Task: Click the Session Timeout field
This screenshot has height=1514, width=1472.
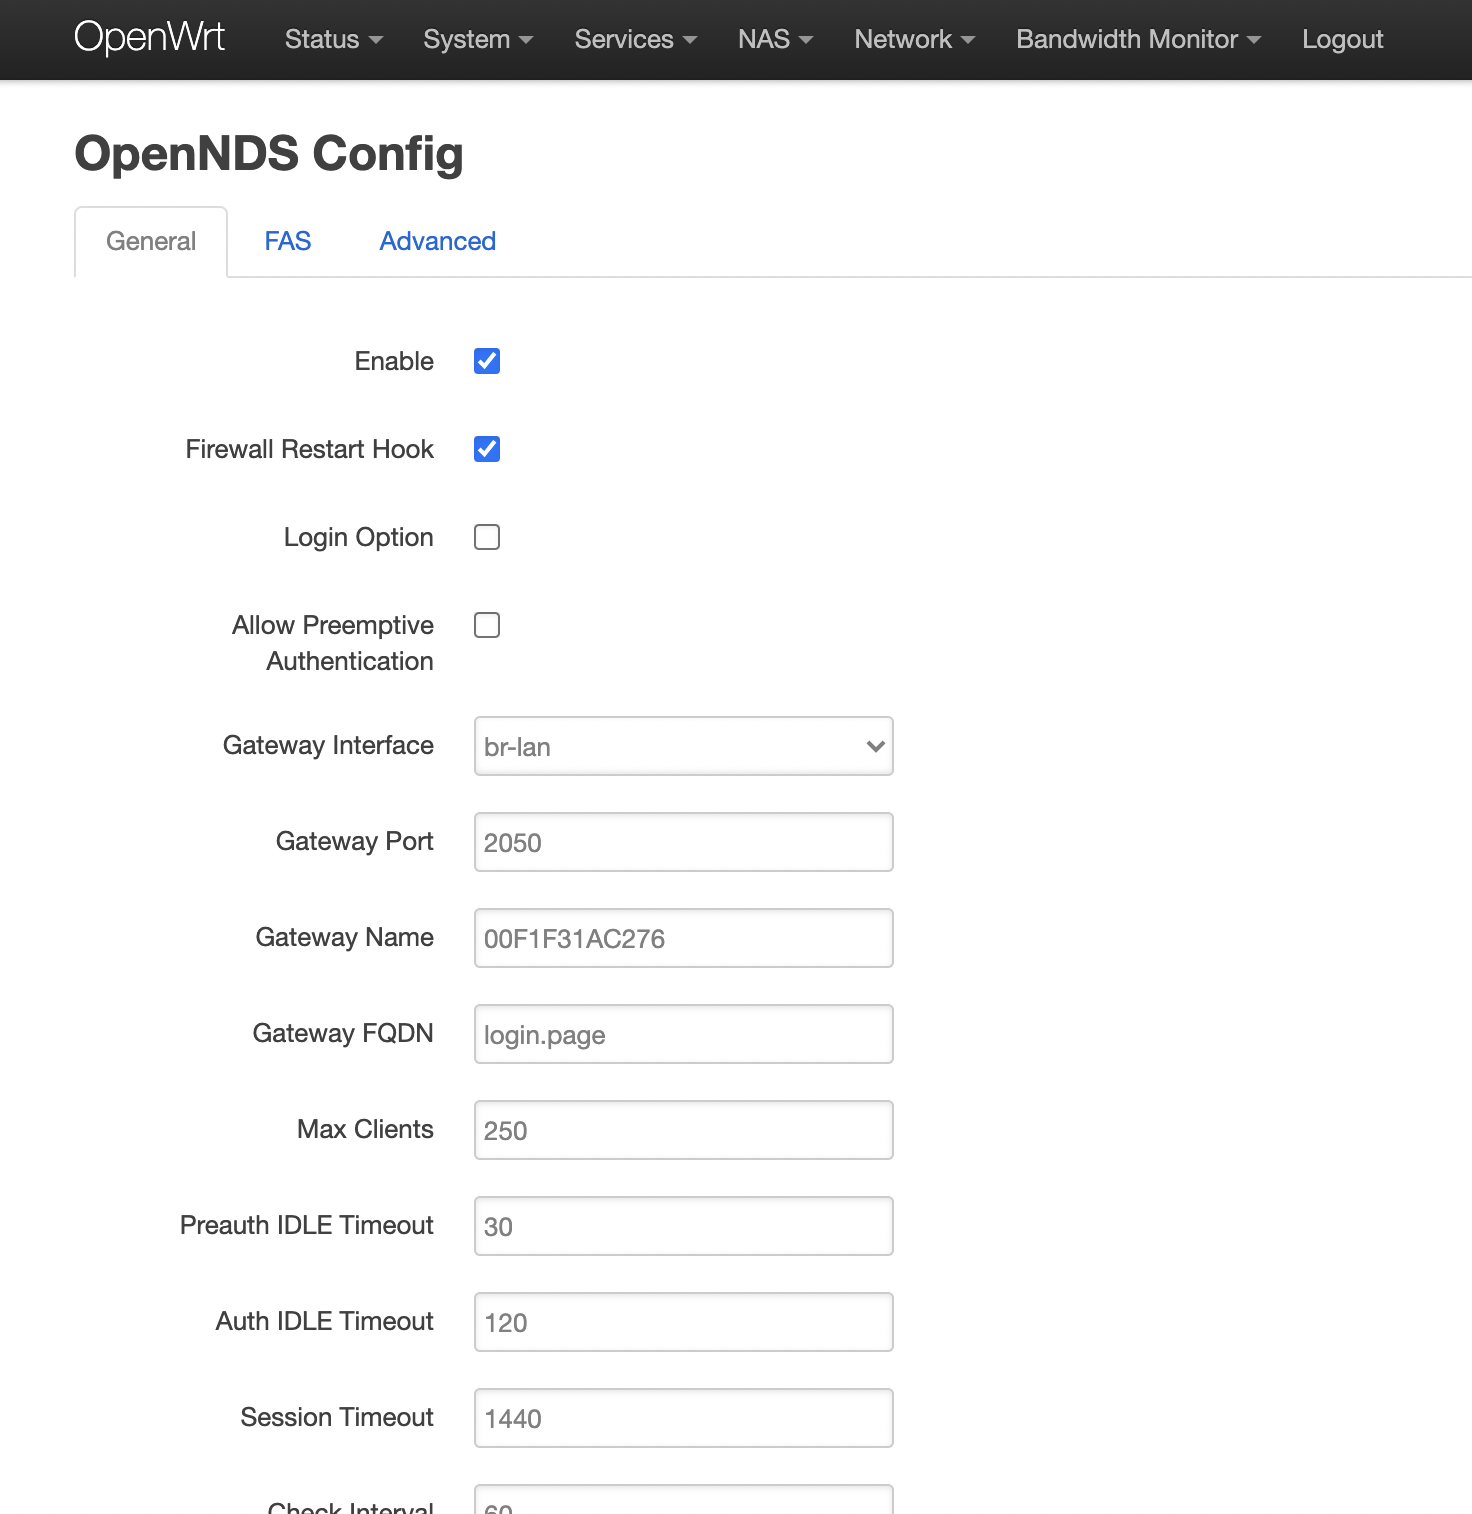Action: (683, 1418)
